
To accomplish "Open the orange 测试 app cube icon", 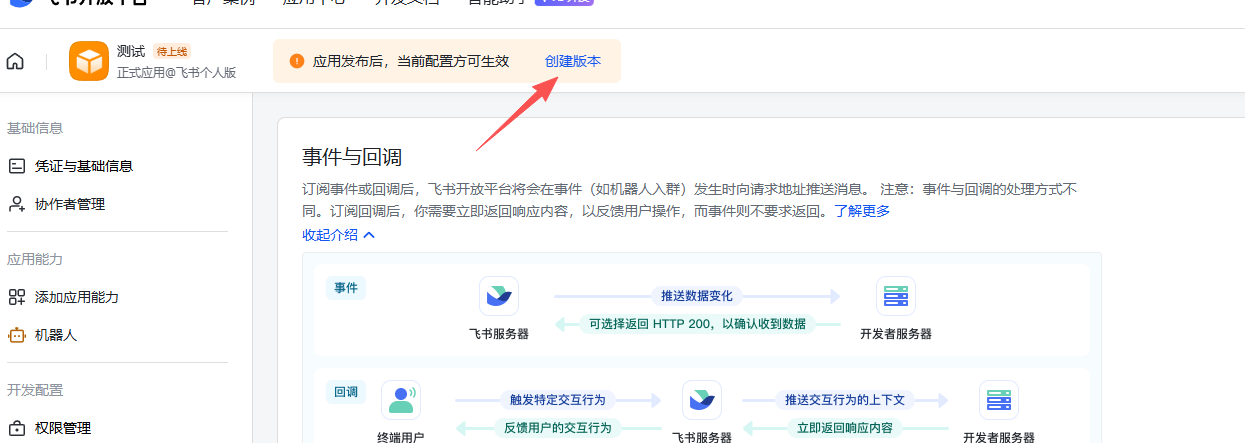I will [x=89, y=61].
